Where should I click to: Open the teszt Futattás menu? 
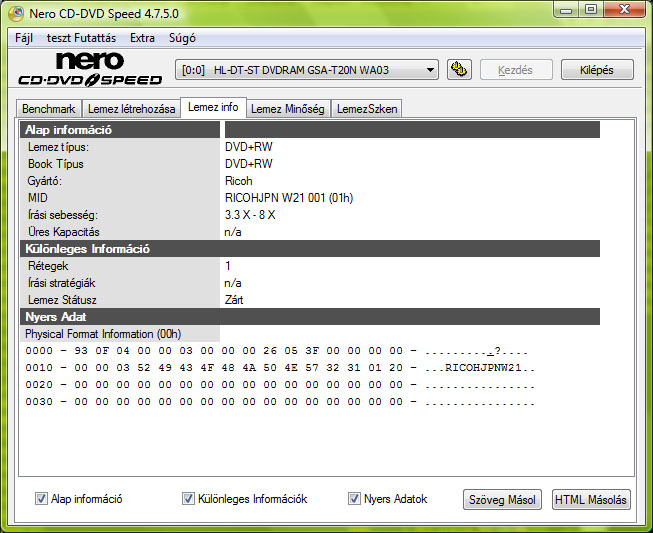pyautogui.click(x=82, y=38)
